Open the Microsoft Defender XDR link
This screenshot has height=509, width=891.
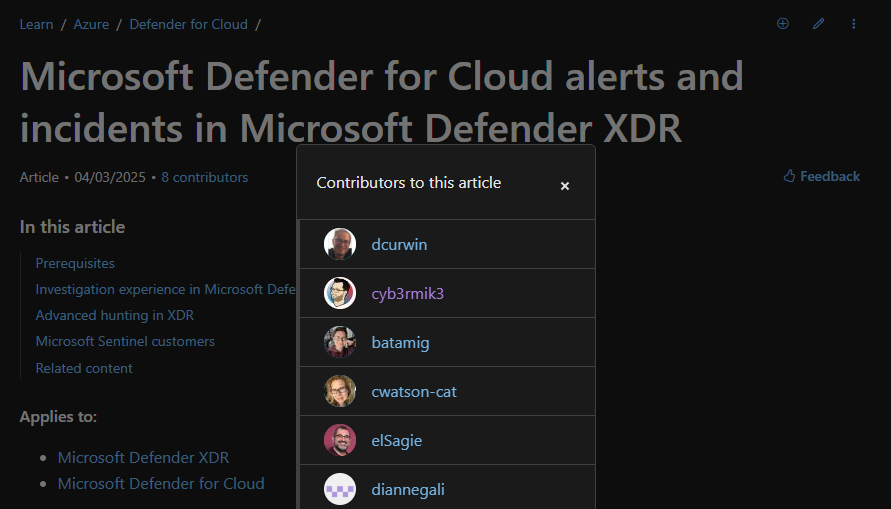point(143,457)
